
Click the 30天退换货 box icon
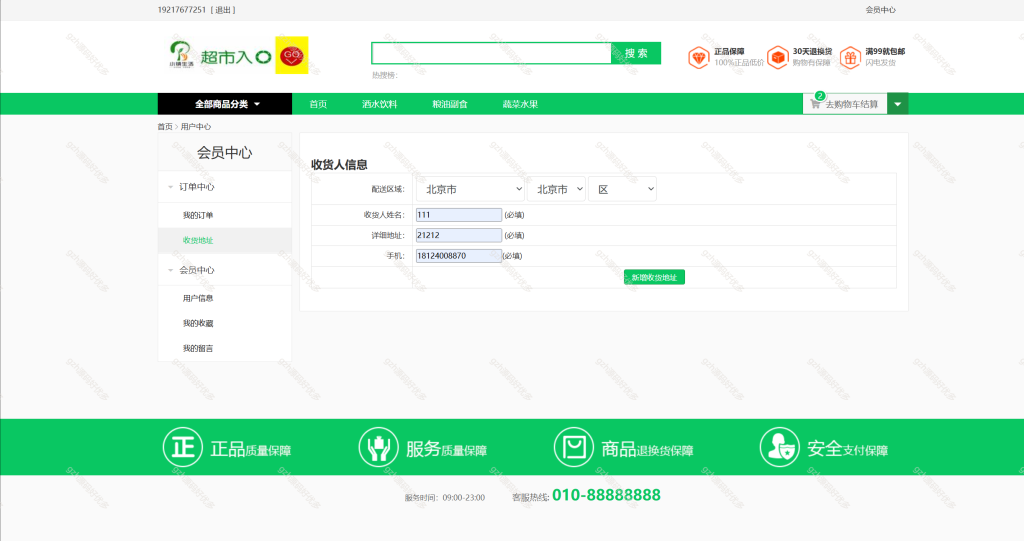[x=777, y=57]
